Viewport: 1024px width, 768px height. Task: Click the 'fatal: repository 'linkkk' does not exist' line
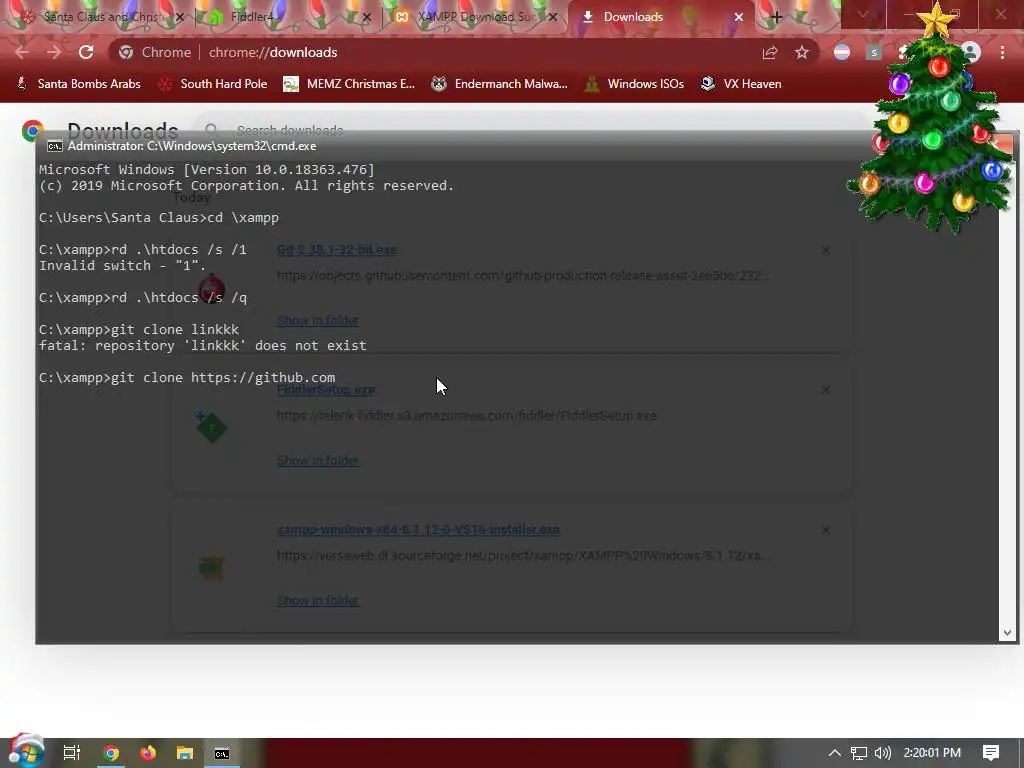(x=202, y=345)
